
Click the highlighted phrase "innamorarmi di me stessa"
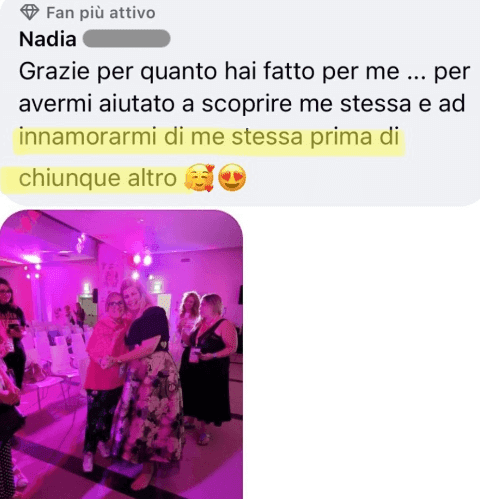click(160, 137)
